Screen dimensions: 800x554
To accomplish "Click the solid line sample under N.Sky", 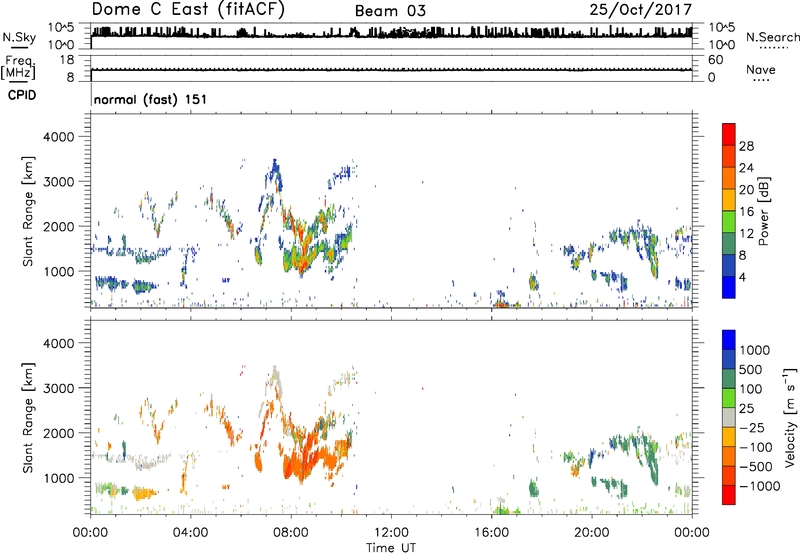I will [x=19, y=48].
